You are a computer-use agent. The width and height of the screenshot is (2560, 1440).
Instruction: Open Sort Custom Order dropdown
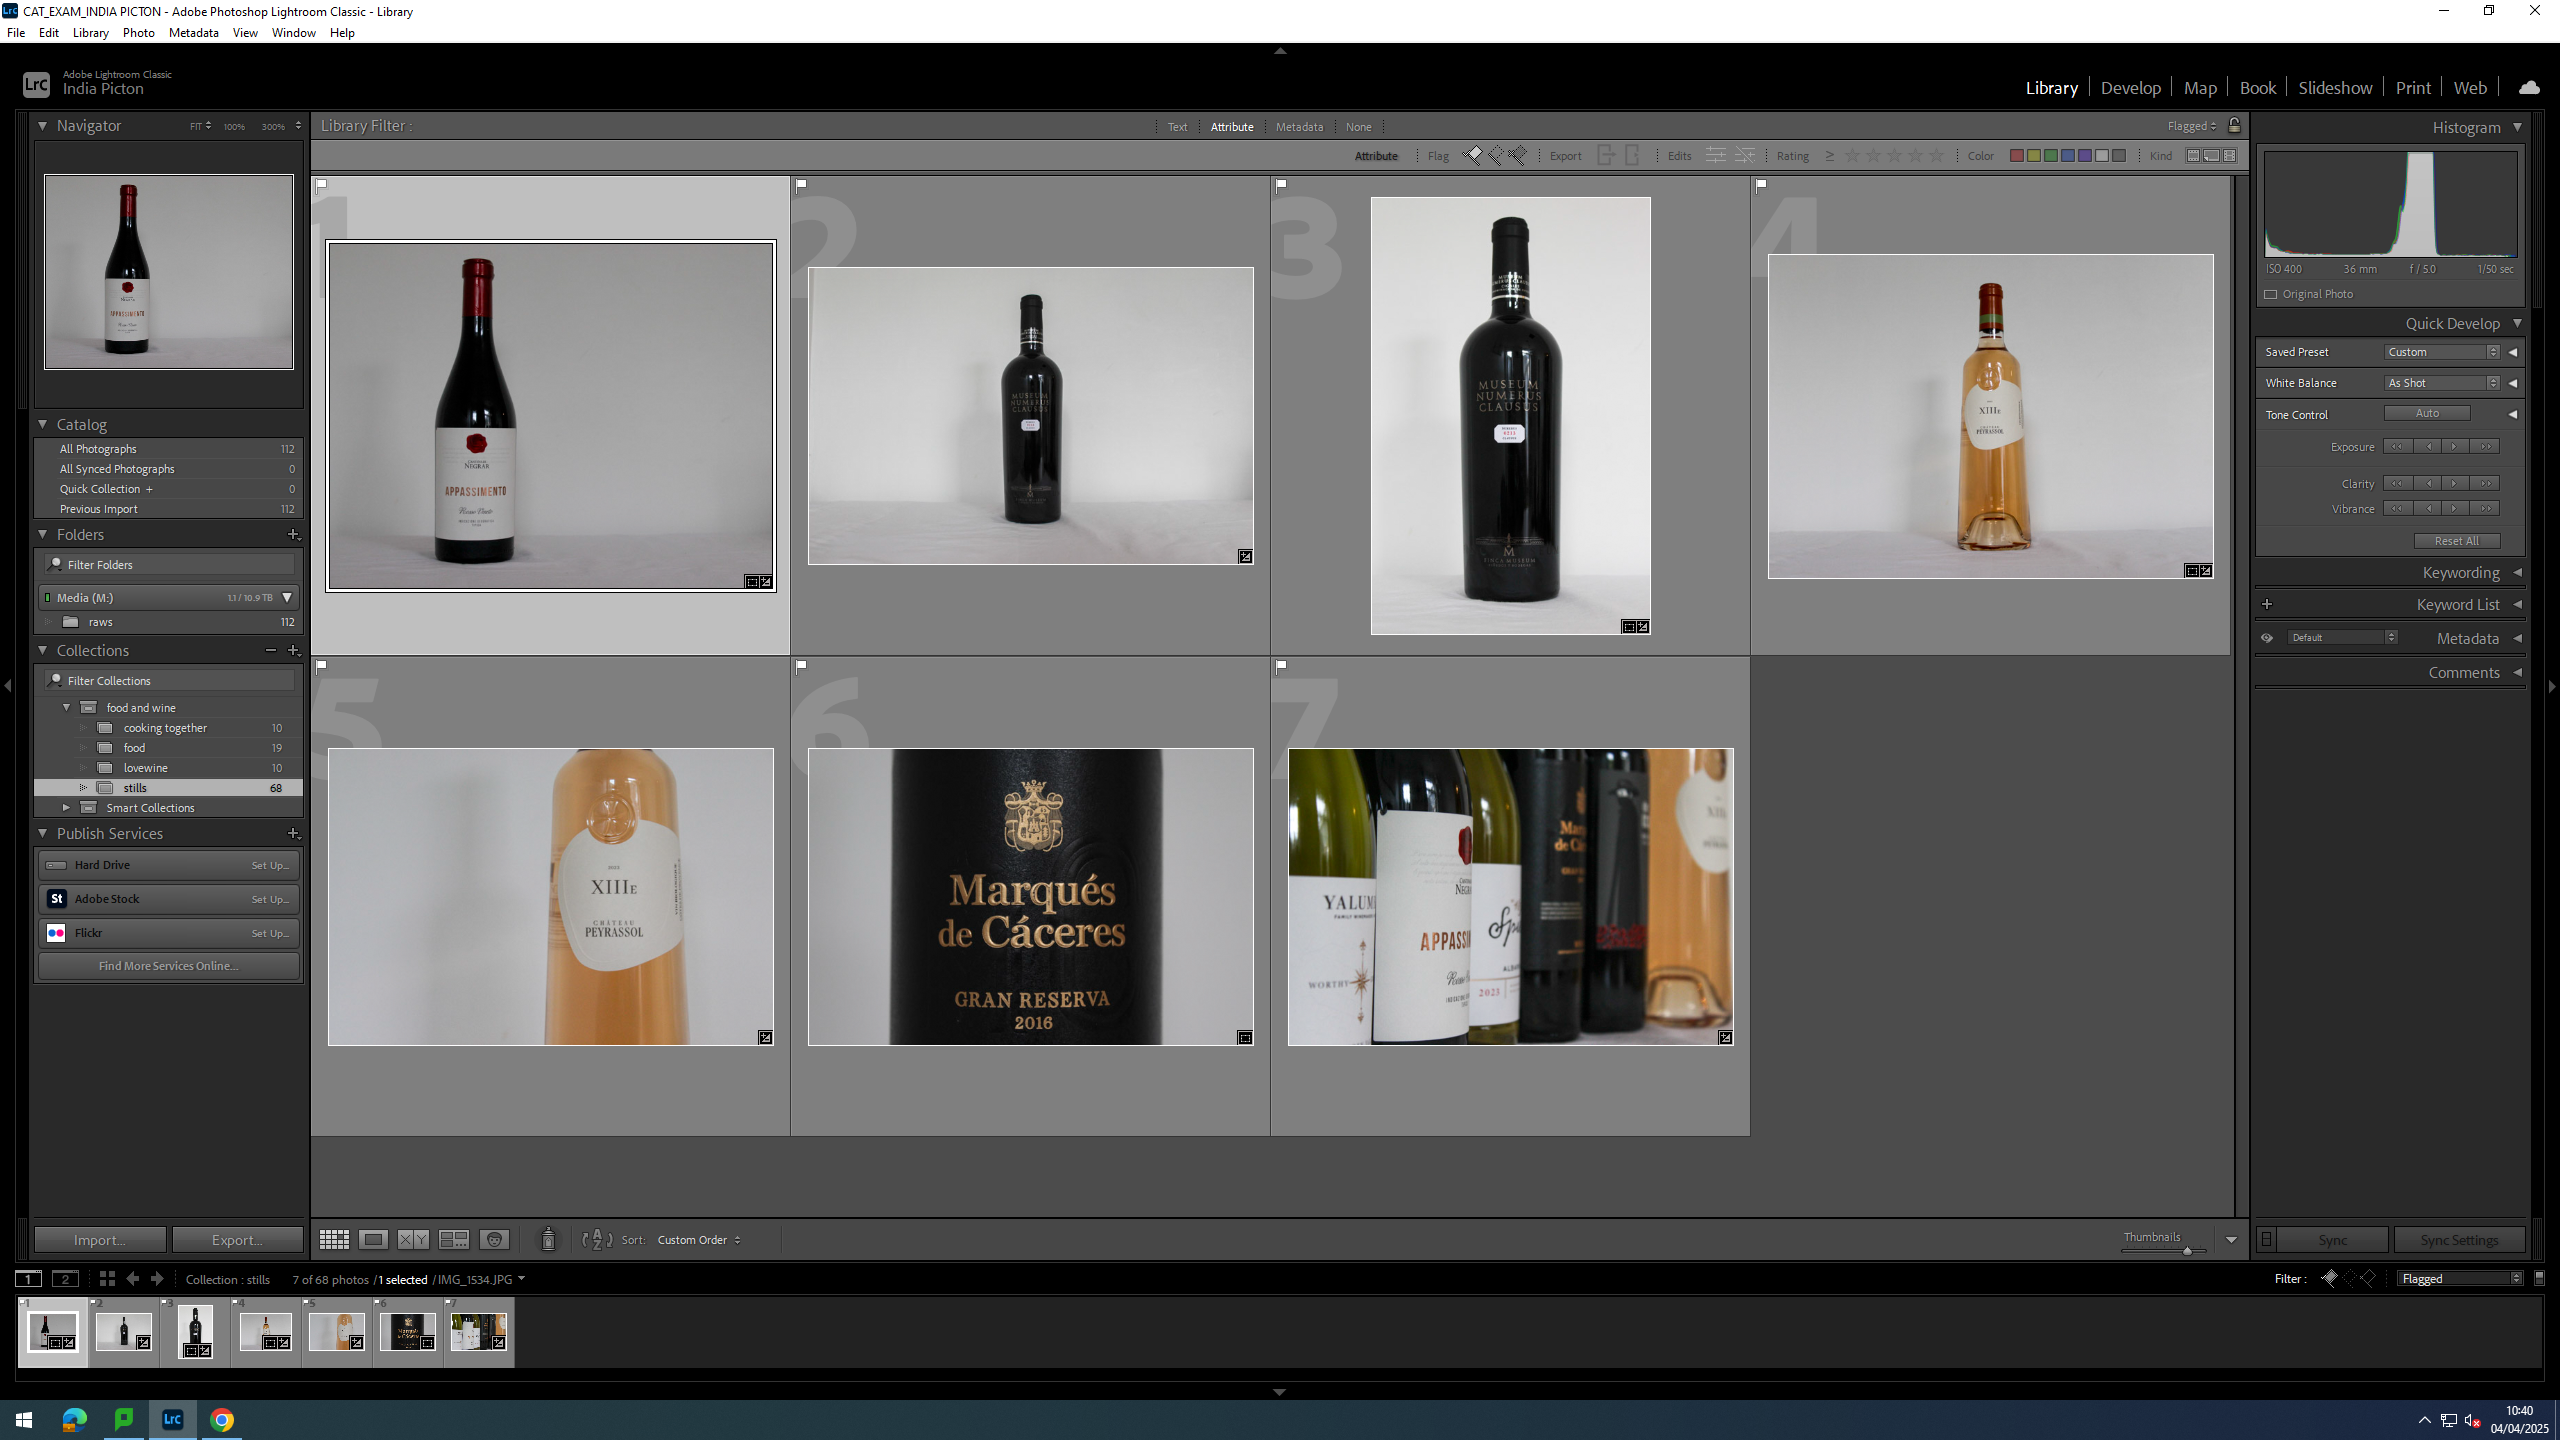coord(699,1240)
